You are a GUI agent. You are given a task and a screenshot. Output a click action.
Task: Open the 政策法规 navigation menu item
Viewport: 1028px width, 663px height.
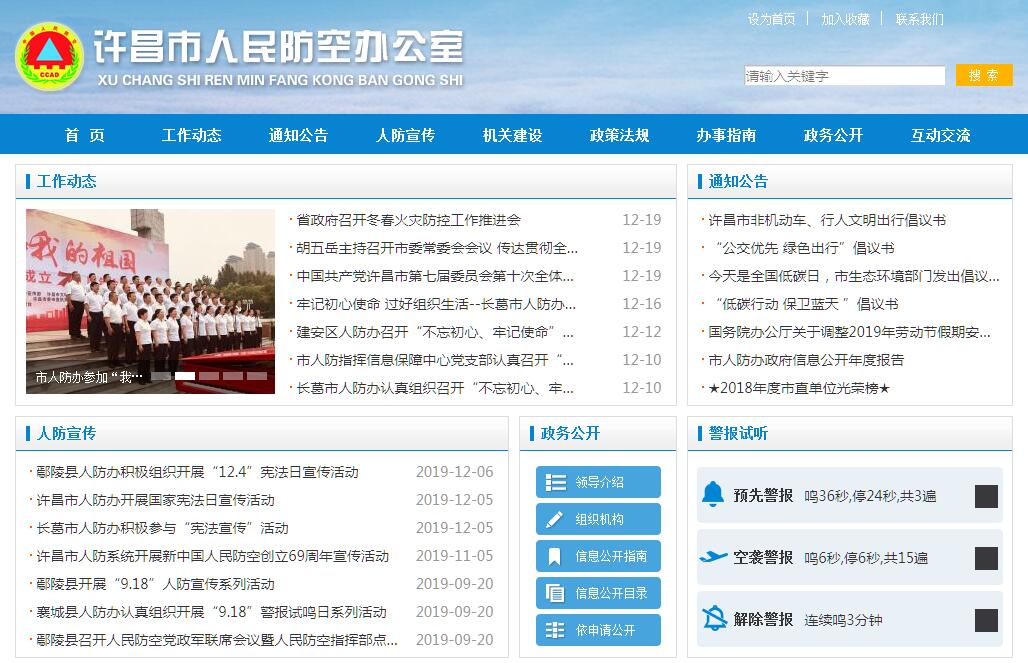[x=619, y=135]
